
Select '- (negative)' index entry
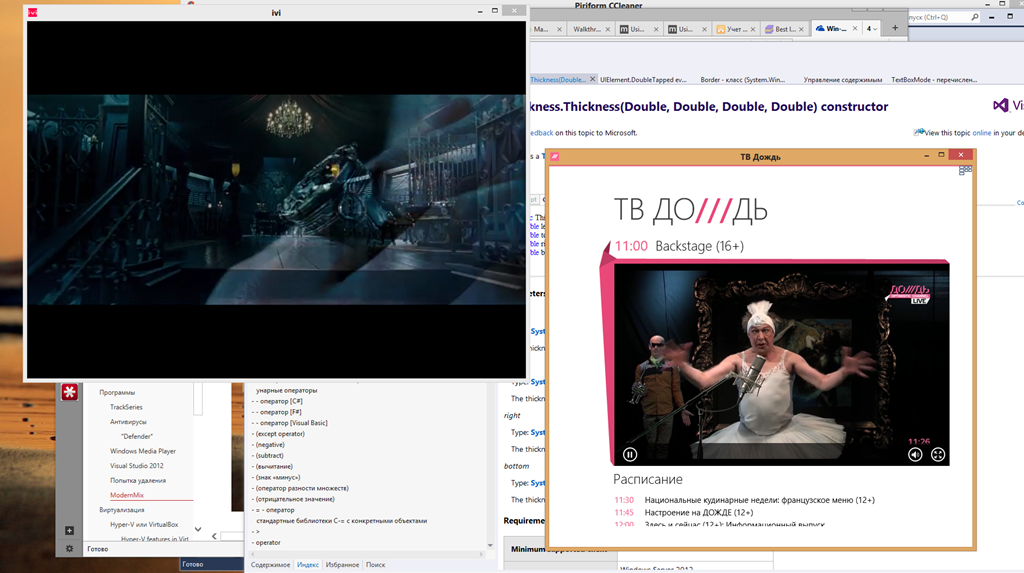coord(268,445)
